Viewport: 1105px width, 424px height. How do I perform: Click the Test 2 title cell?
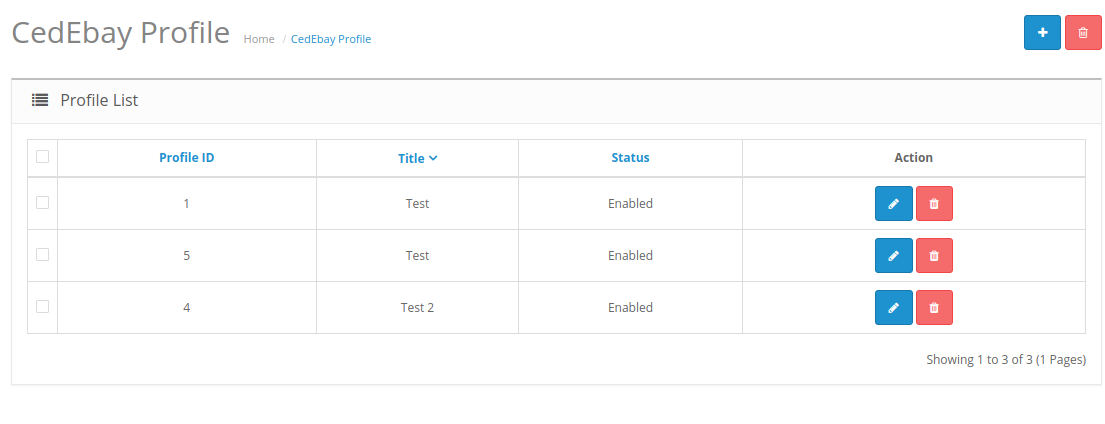pos(417,308)
